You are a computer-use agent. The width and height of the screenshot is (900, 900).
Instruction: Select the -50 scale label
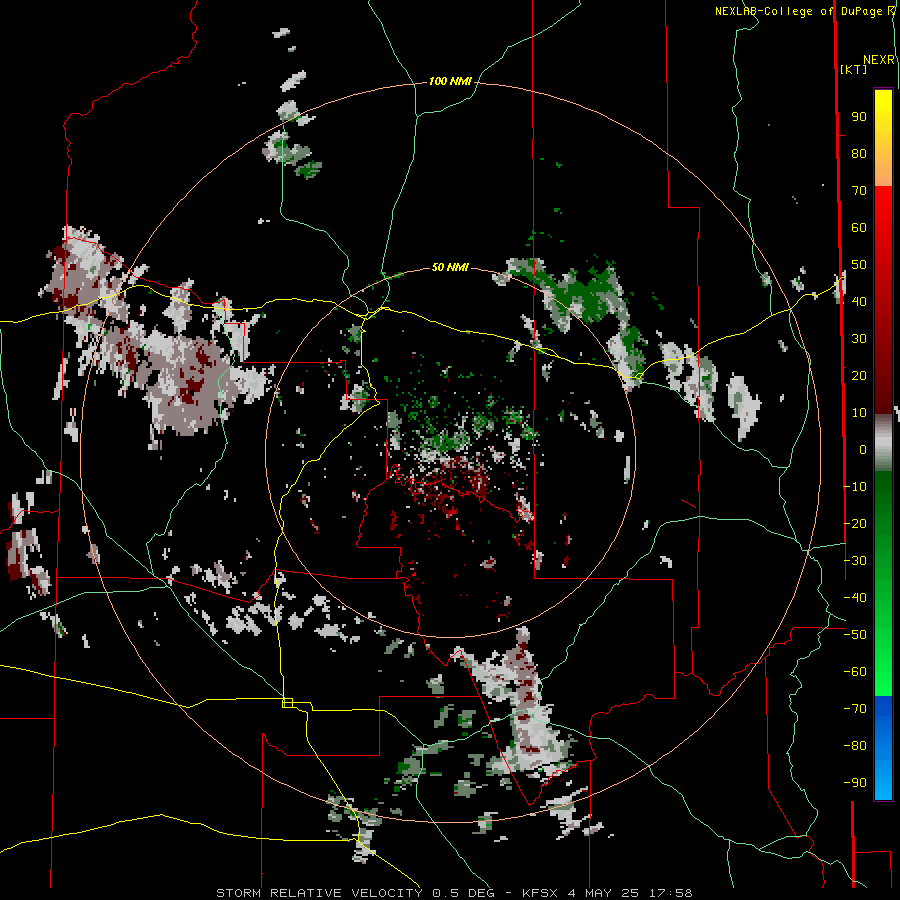(855, 635)
